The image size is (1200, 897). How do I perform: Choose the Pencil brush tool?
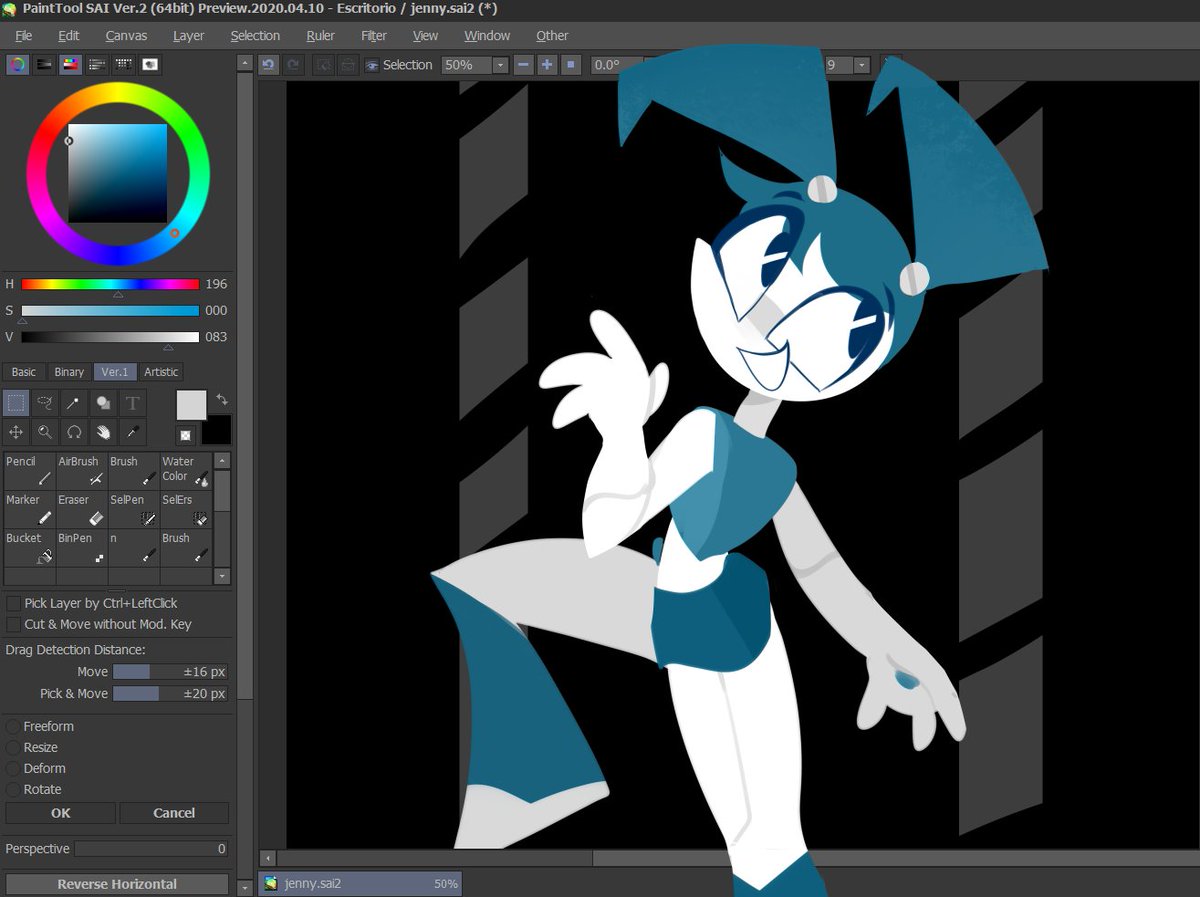tap(30, 471)
